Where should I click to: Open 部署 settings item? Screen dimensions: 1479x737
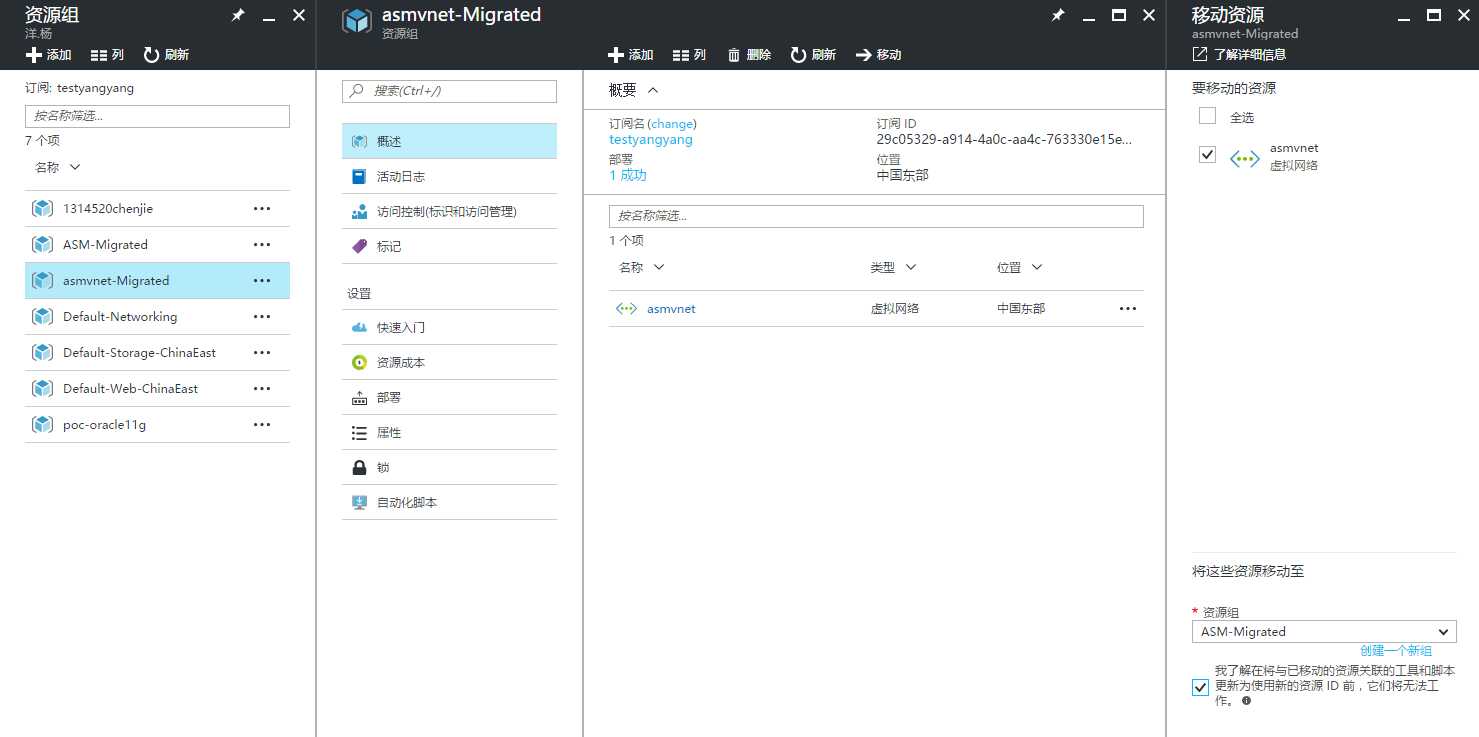coord(449,397)
